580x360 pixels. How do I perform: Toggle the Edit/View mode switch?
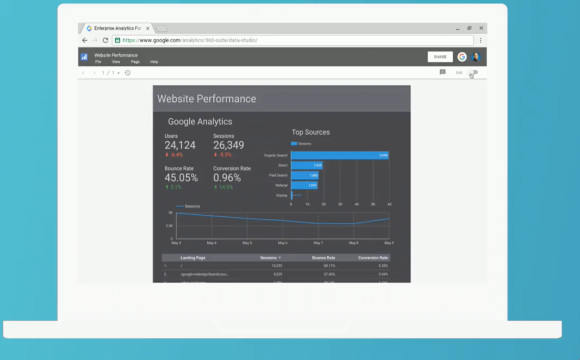click(474, 73)
